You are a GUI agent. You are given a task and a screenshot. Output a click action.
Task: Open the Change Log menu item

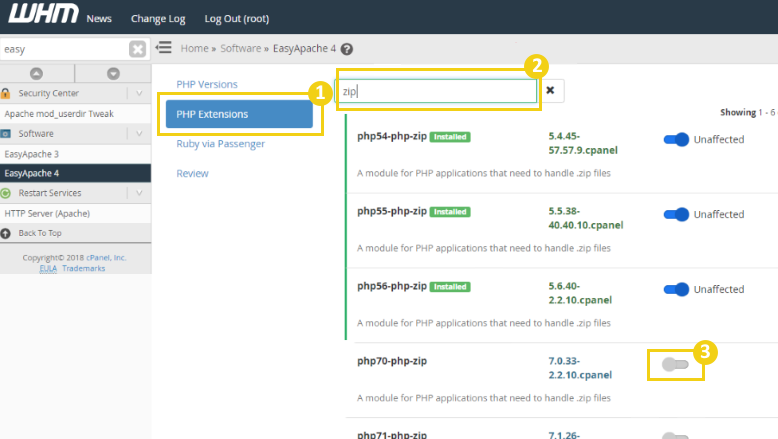(x=158, y=19)
